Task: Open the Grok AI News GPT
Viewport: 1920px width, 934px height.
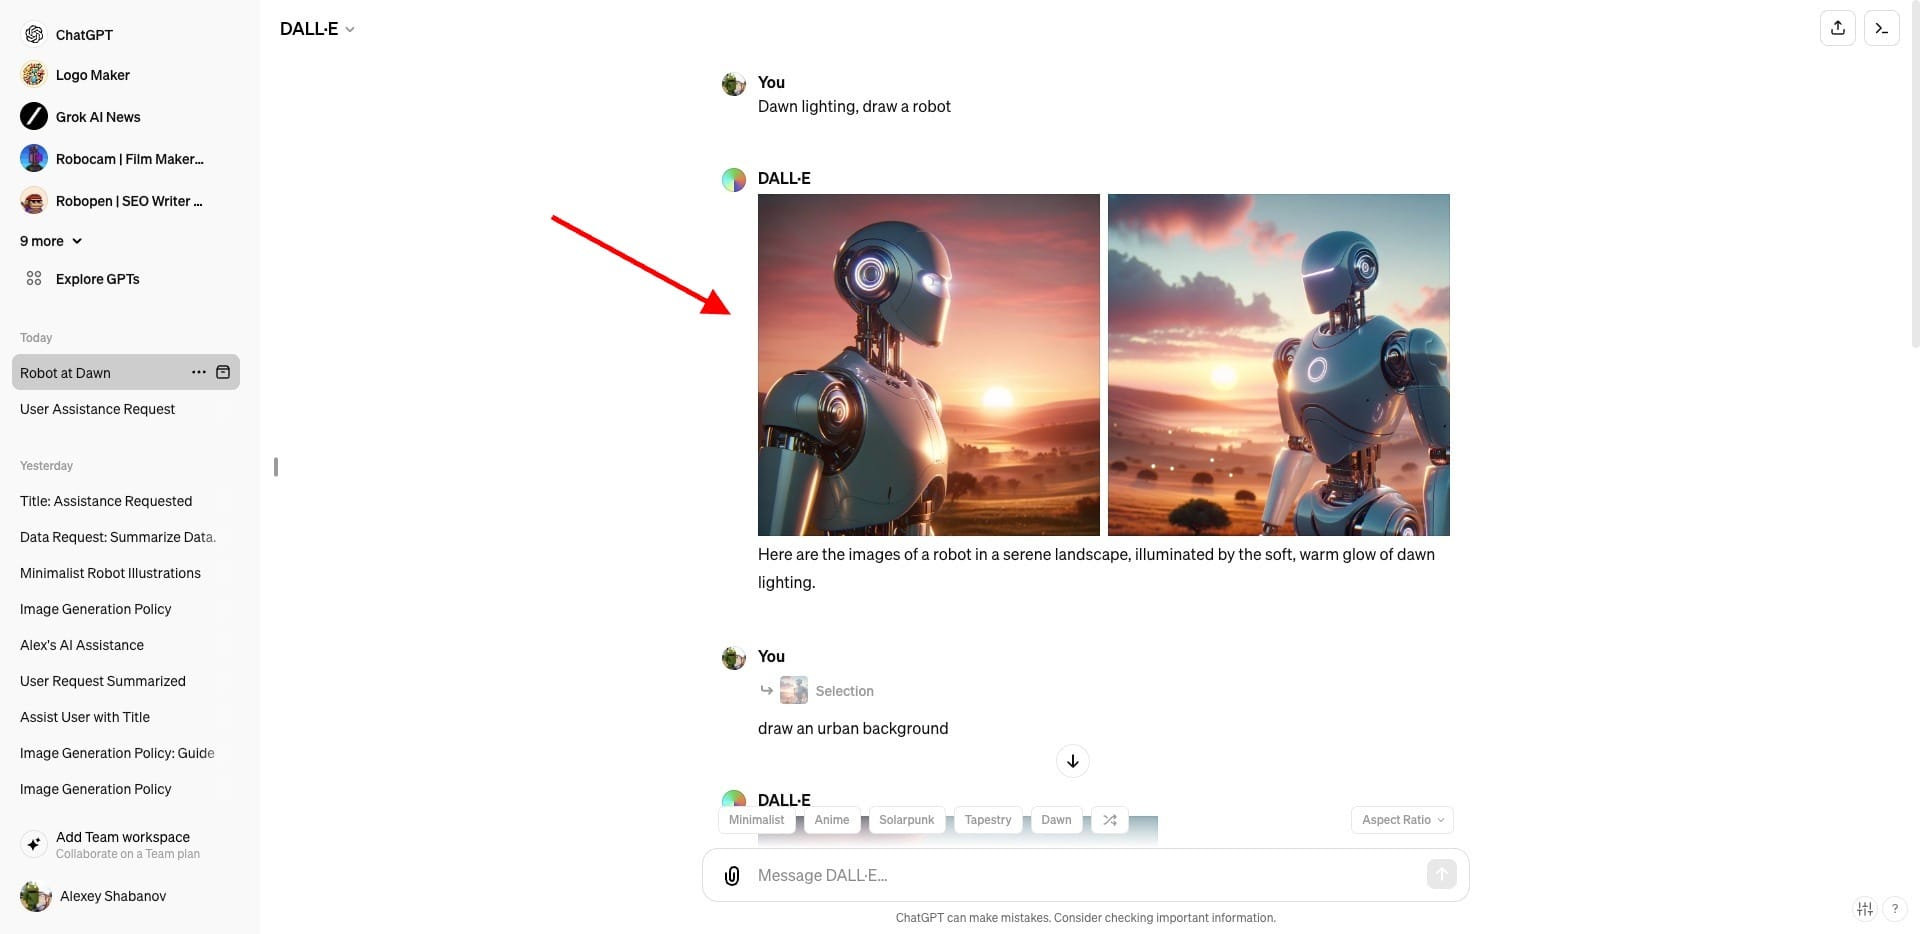Action: click(x=98, y=116)
